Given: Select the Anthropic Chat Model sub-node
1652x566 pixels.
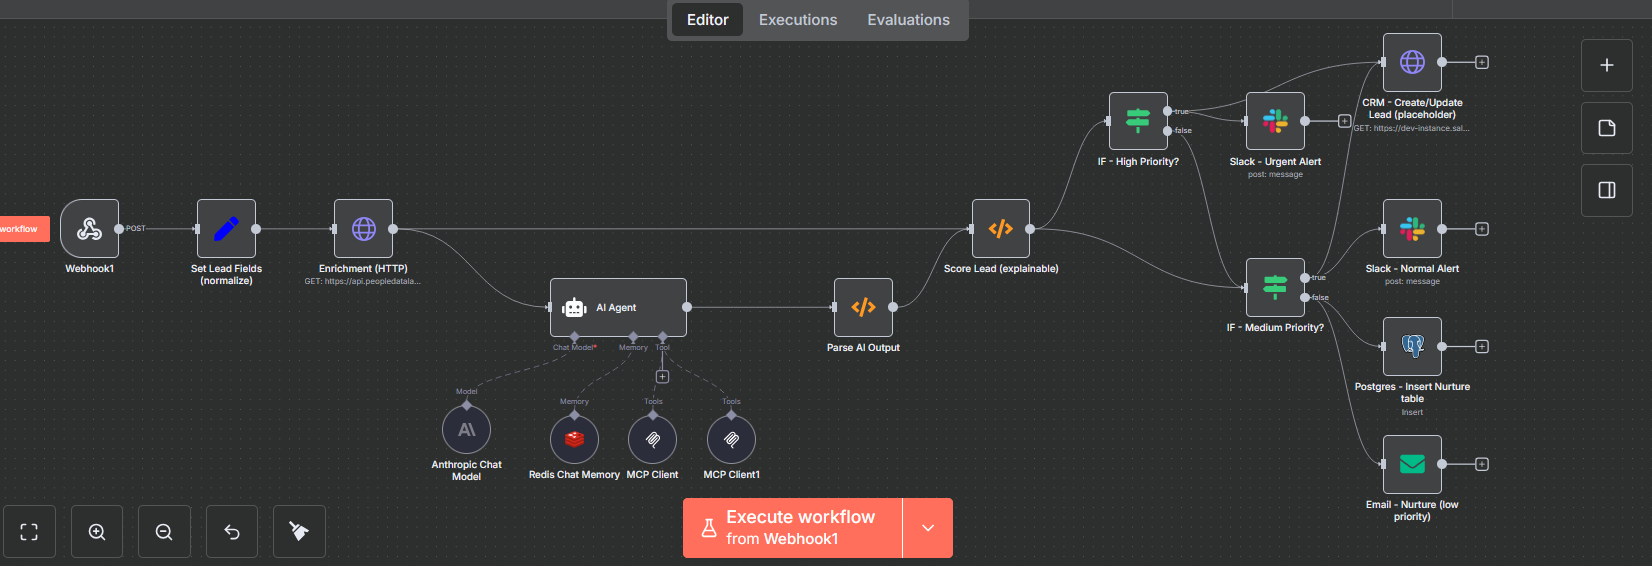Looking at the screenshot, I should pyautogui.click(x=466, y=430).
